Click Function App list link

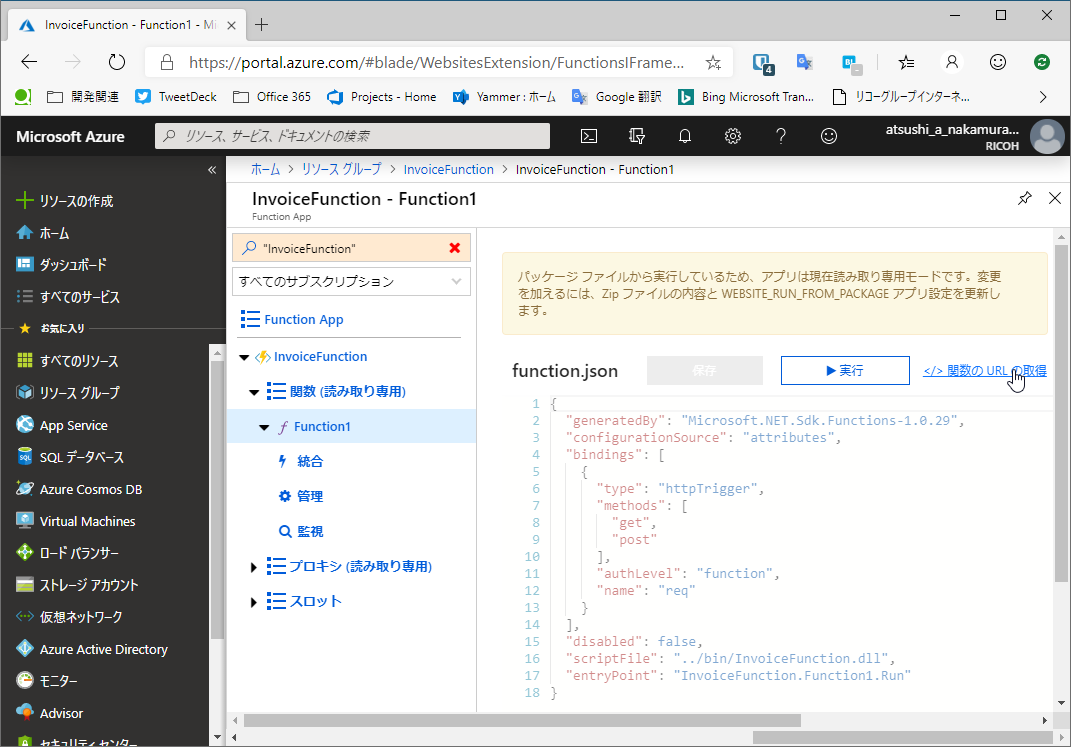[303, 320]
